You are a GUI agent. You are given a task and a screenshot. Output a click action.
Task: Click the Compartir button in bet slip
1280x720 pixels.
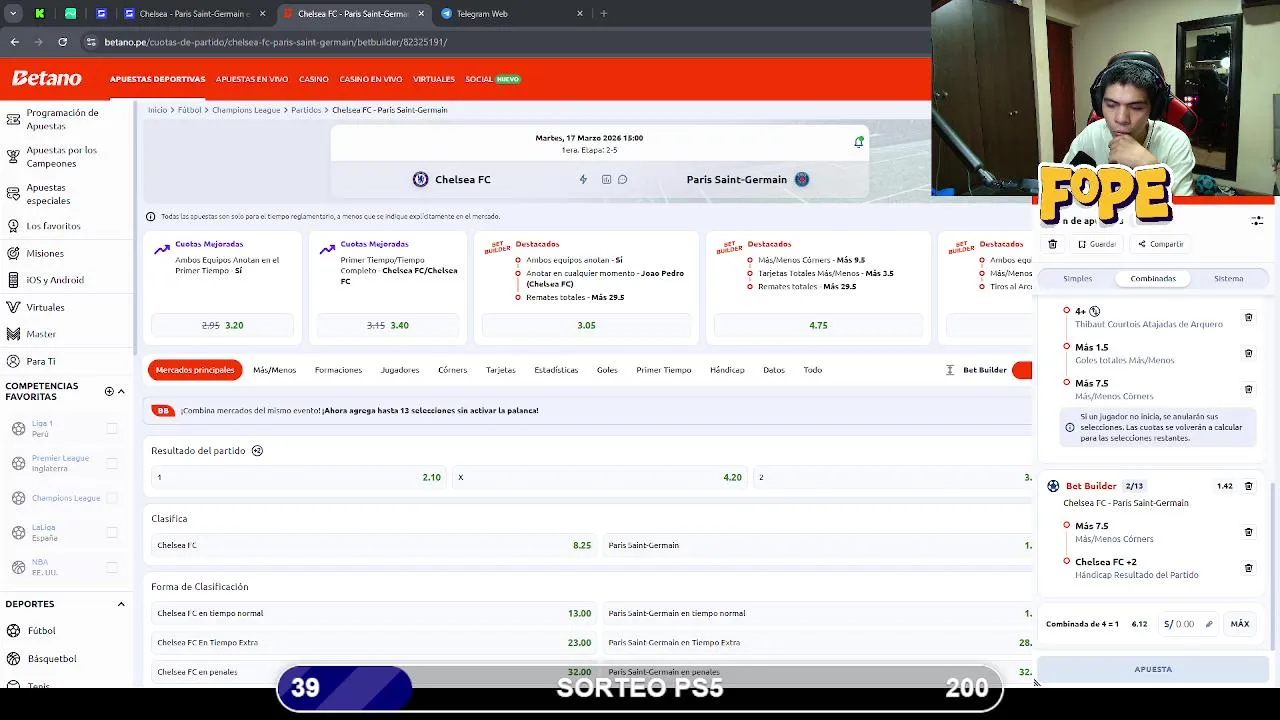pyautogui.click(x=1161, y=244)
